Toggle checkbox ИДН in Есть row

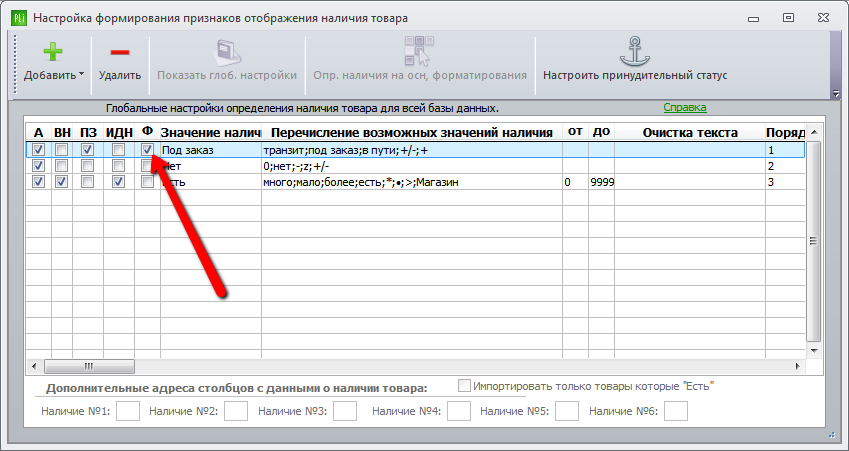click(119, 182)
